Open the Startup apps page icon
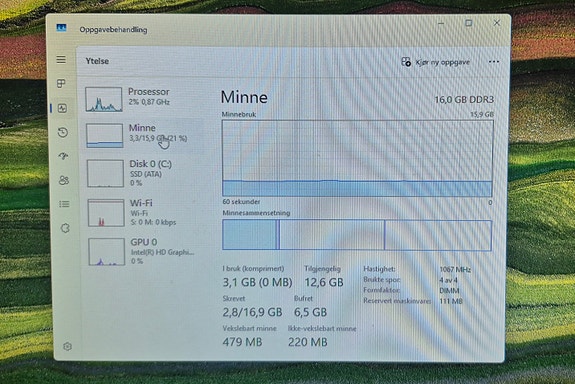Image resolution: width=575 pixels, height=384 pixels. 63,156
